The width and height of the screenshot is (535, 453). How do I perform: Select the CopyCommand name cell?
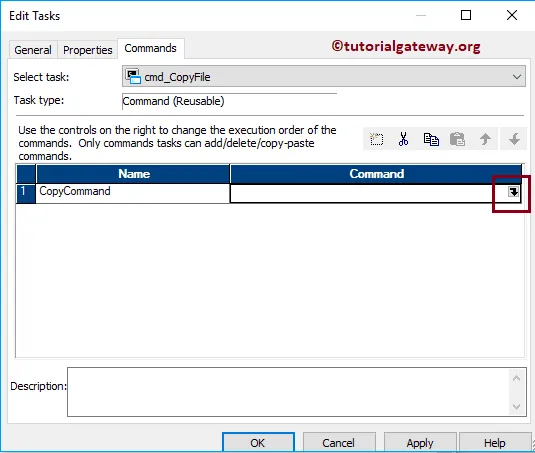click(133, 193)
